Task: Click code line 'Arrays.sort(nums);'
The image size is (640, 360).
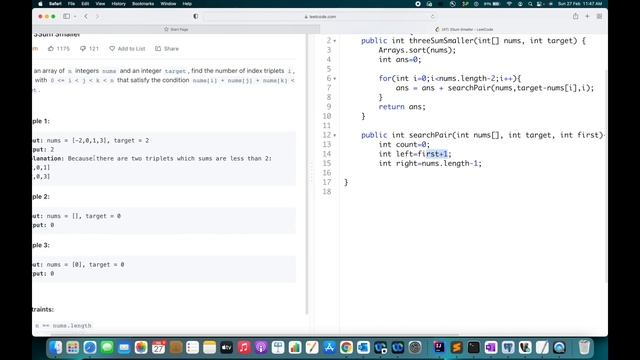Action: (x=417, y=50)
